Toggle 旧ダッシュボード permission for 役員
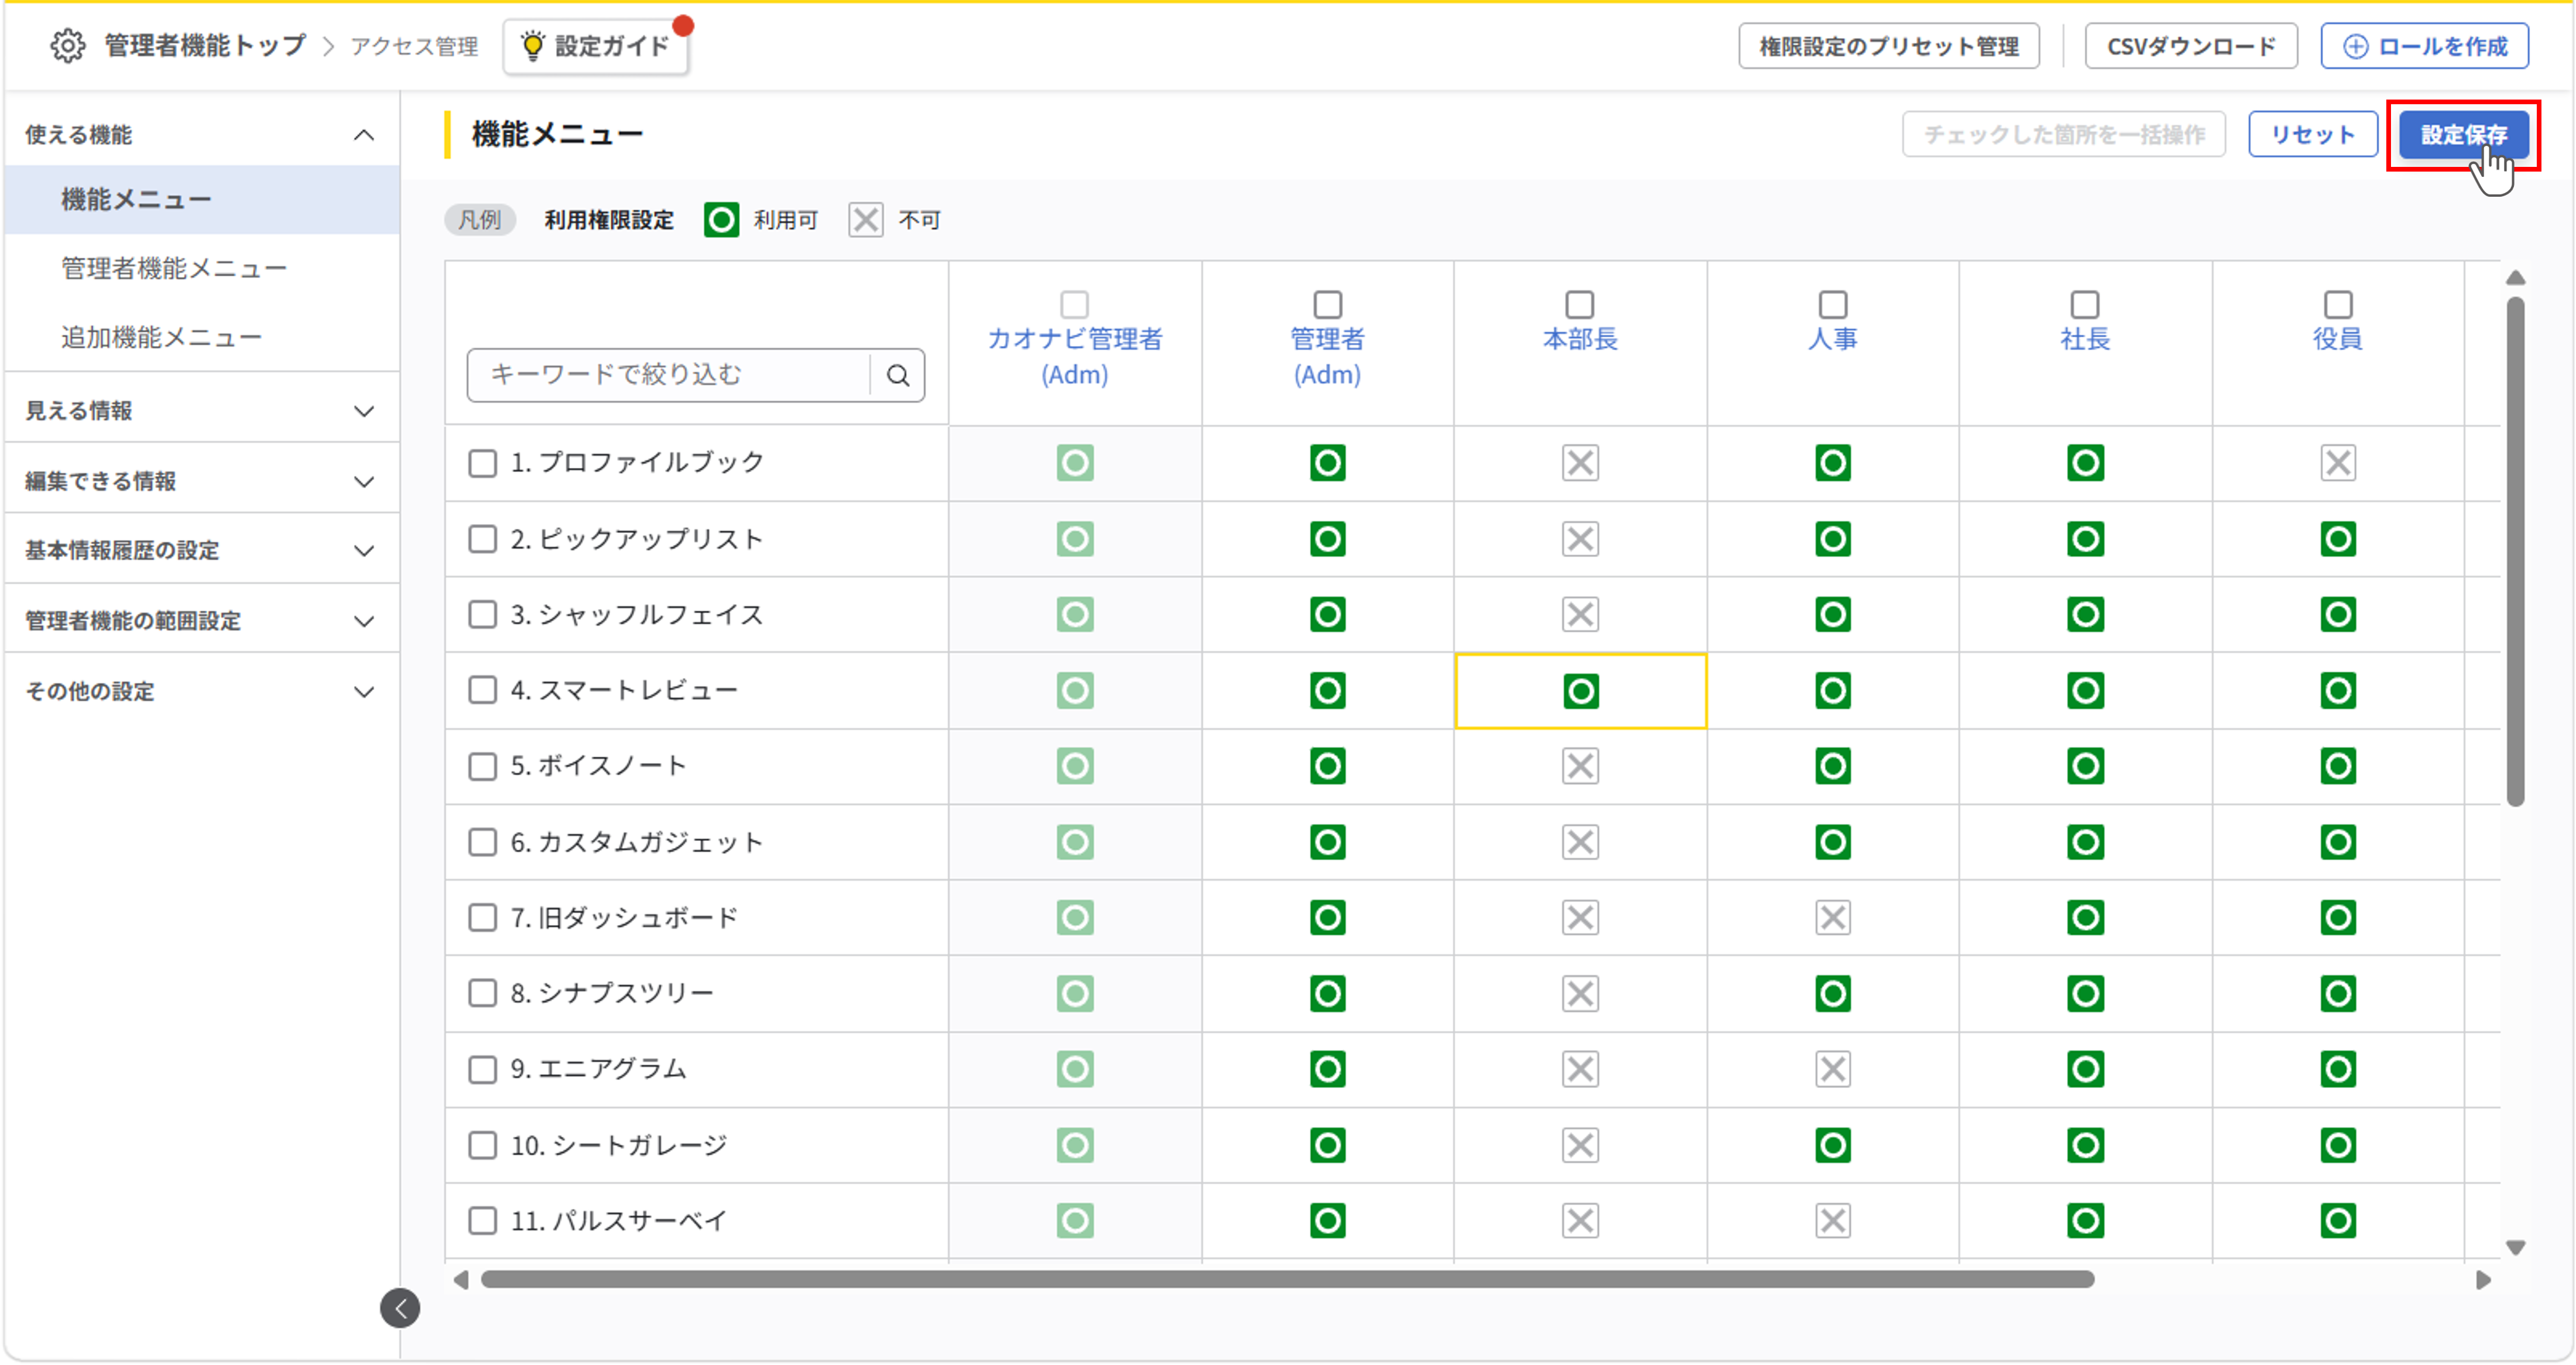The image size is (2576, 1365). tap(2338, 917)
